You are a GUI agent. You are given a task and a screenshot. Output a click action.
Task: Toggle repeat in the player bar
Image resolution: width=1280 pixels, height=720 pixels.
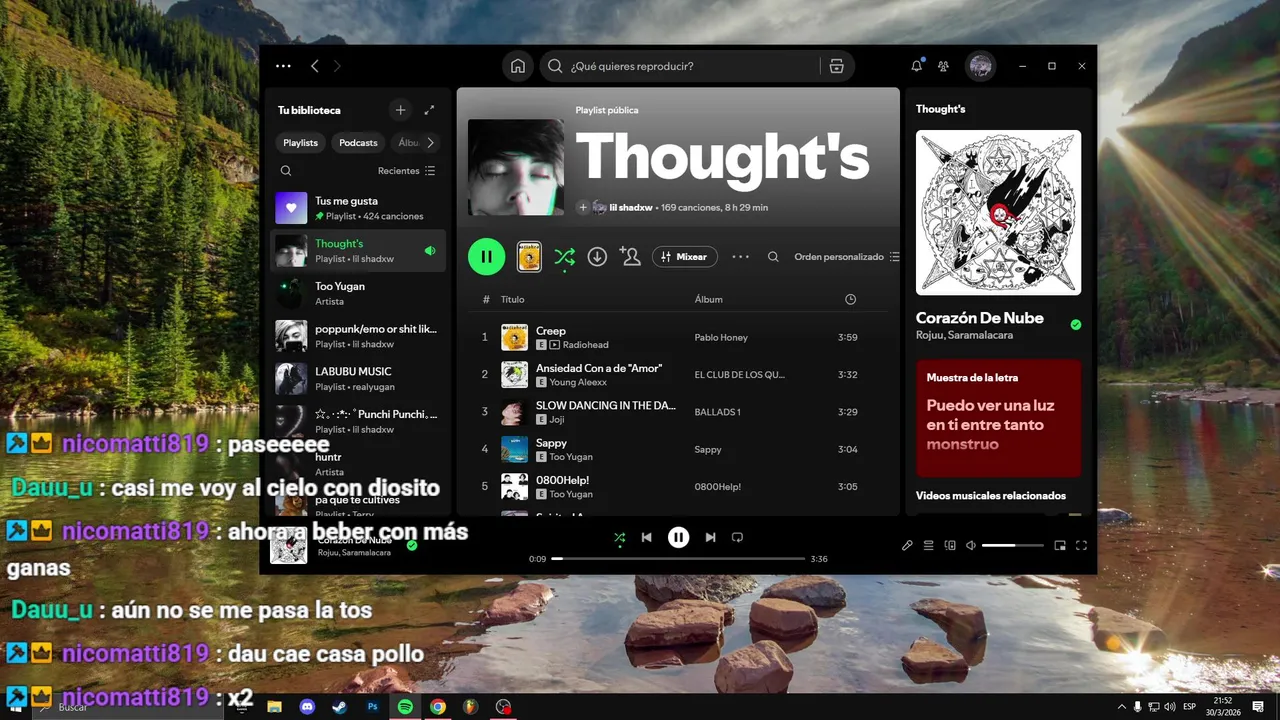point(737,537)
